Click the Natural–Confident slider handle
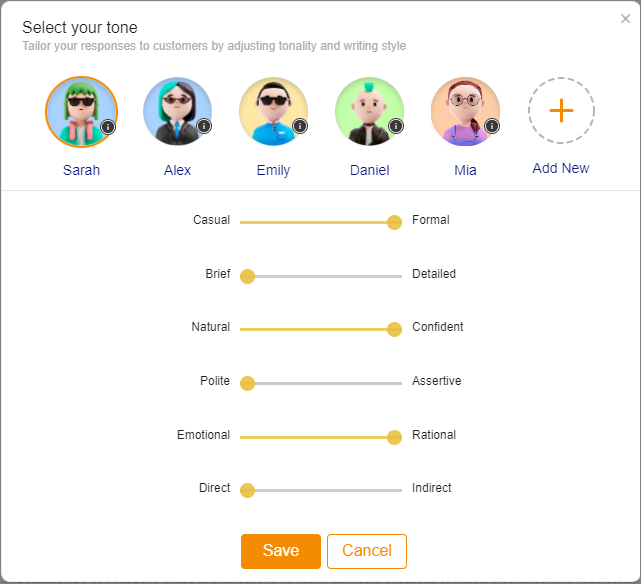Image resolution: width=641 pixels, height=584 pixels. (x=394, y=329)
